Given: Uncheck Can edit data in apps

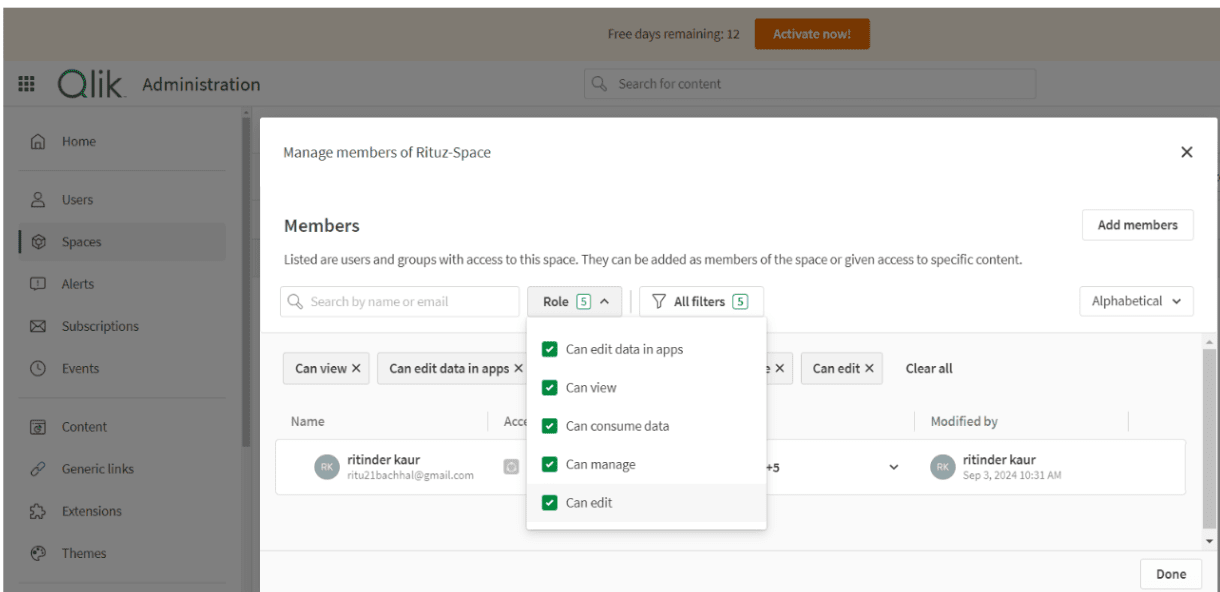Looking at the screenshot, I should click(549, 349).
